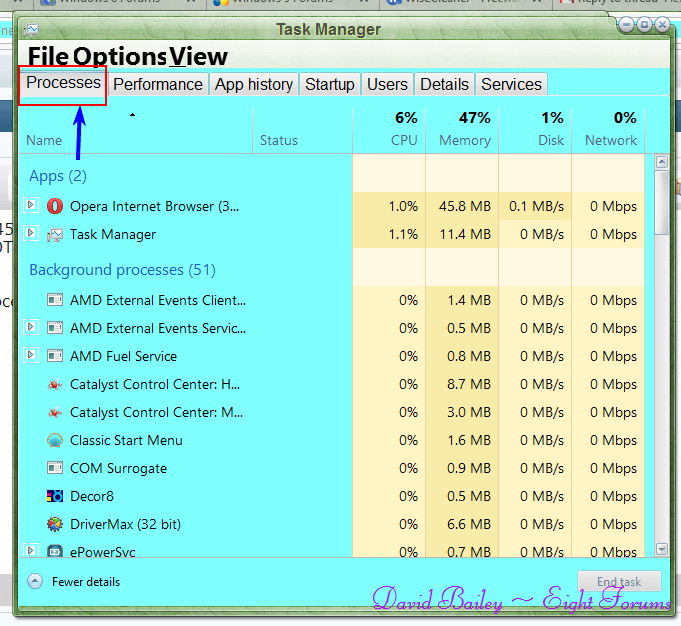Switch to the Details tab

[444, 84]
